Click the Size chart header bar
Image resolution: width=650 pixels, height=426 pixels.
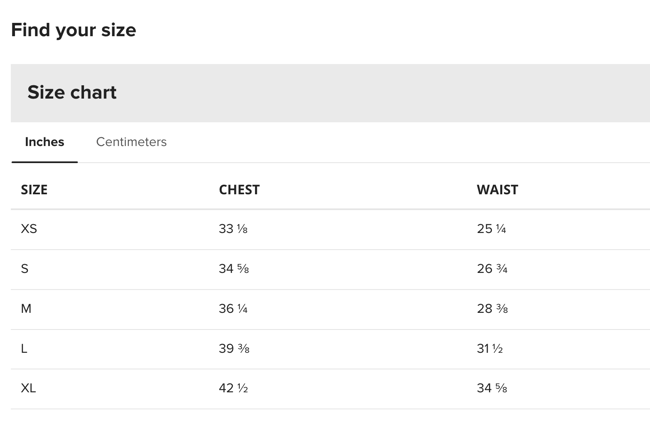pyautogui.click(x=330, y=93)
